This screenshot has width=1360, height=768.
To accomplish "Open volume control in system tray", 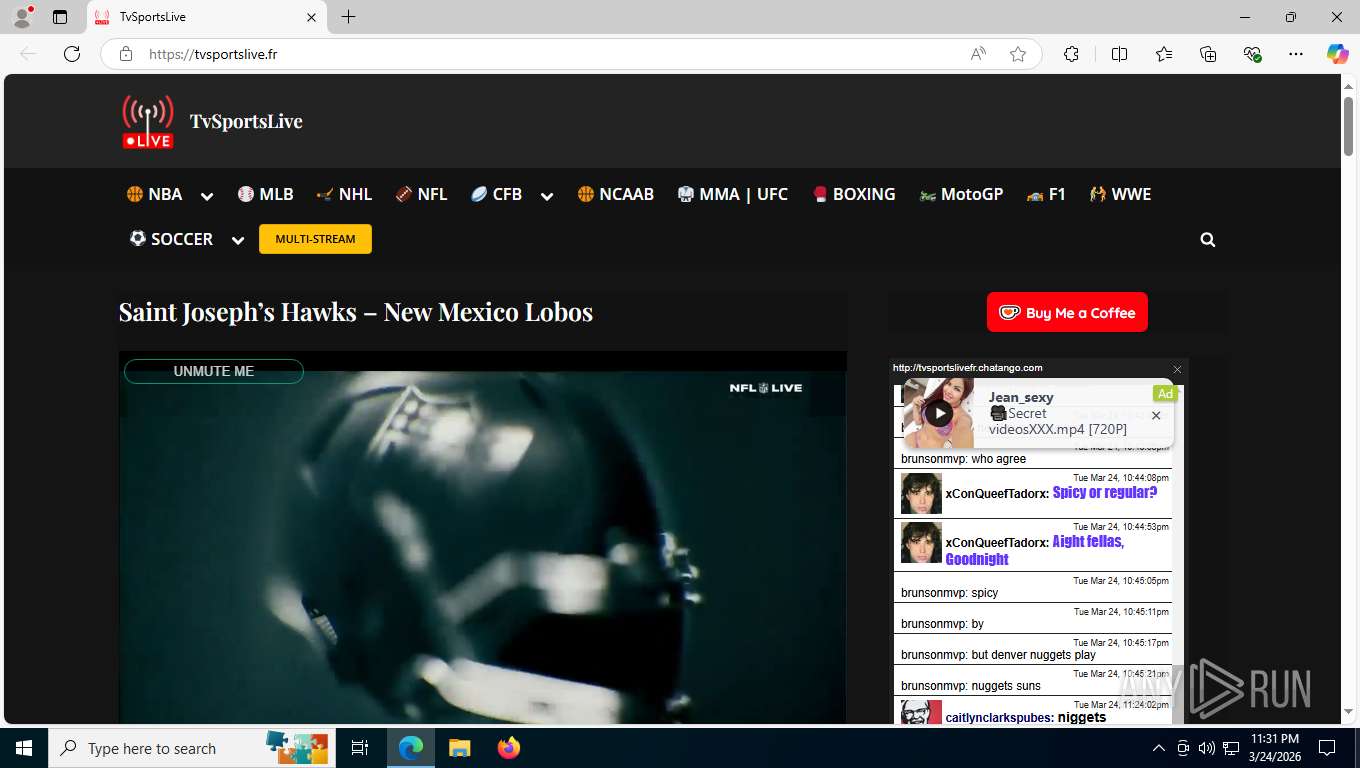I will click(1207, 748).
